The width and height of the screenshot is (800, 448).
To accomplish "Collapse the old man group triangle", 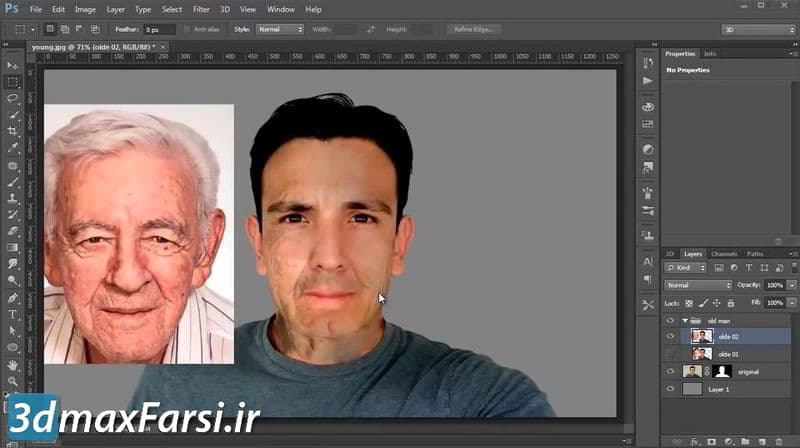I will [x=685, y=320].
